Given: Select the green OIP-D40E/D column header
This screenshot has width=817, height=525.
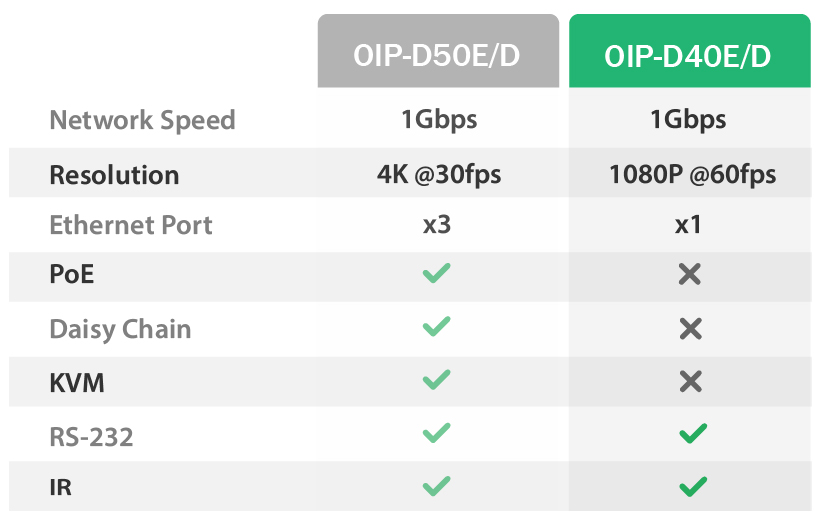Looking at the screenshot, I should click(688, 57).
